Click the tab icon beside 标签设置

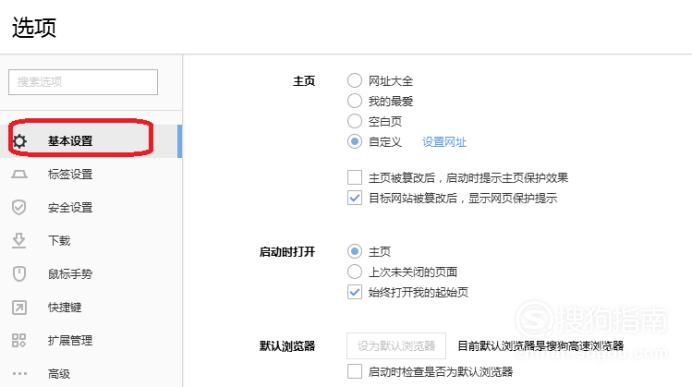click(x=19, y=174)
